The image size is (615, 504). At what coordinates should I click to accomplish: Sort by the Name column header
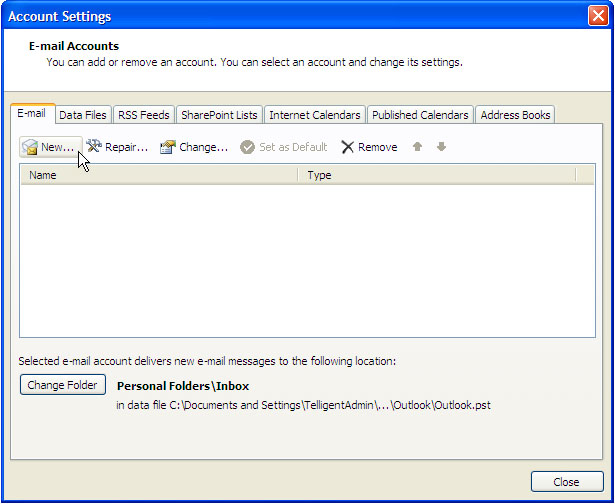point(159,175)
